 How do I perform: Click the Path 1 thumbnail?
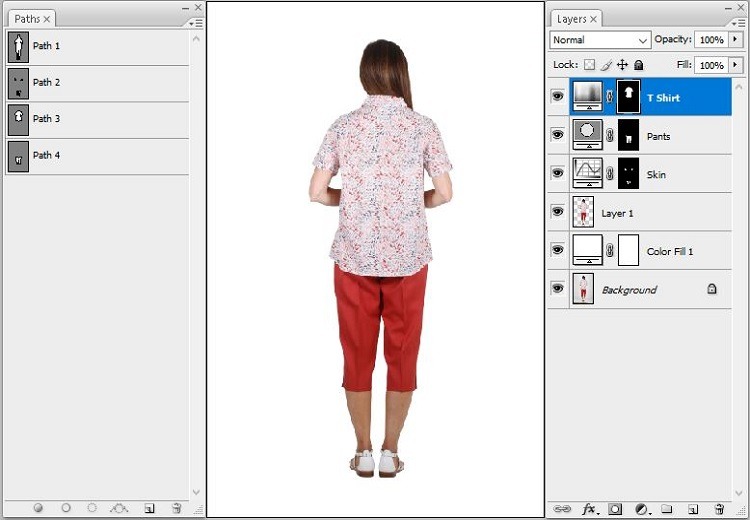pyautogui.click(x=18, y=47)
